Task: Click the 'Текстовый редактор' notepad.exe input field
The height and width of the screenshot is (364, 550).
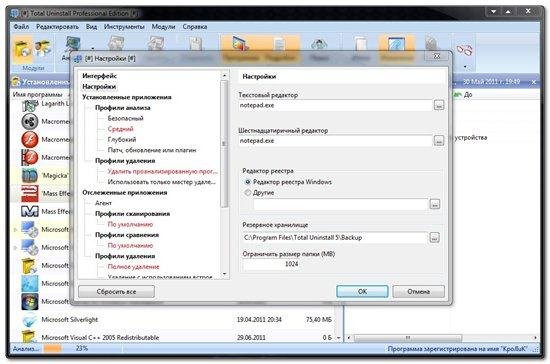Action: (x=335, y=105)
